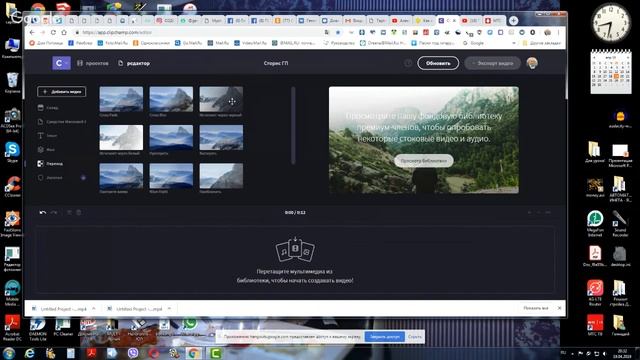
Task: Open the CCleaner desktop shortcut
Action: [12, 187]
